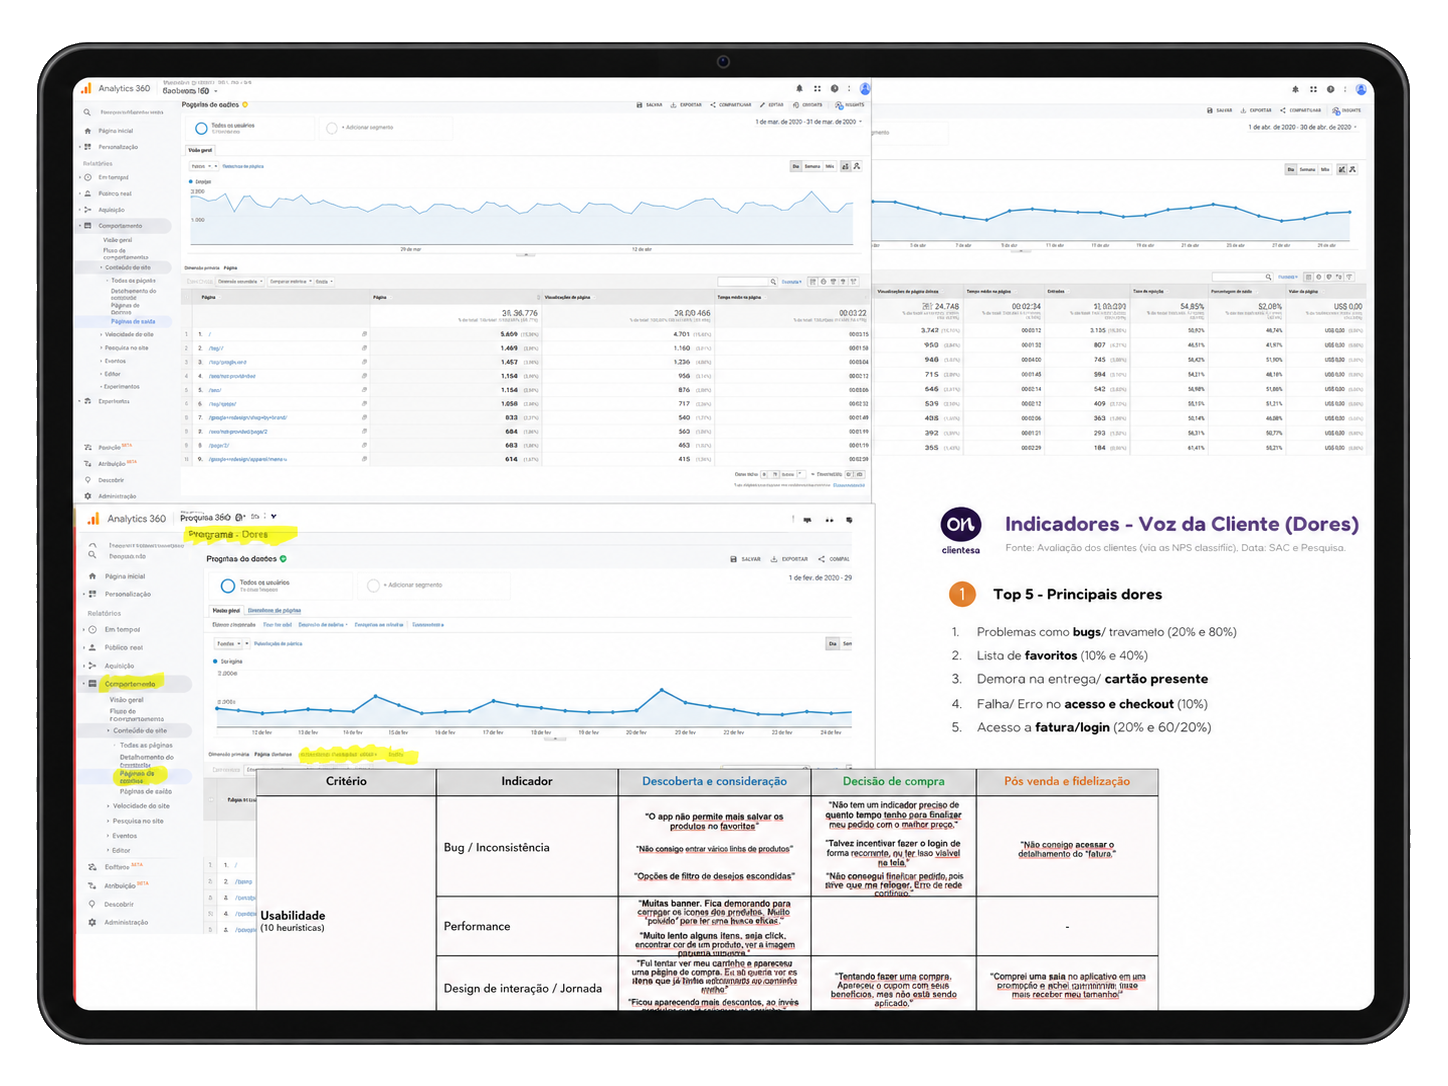Open Personalização icon in the March report sidebar
This screenshot has width=1448, height=1086.
tap(87, 147)
